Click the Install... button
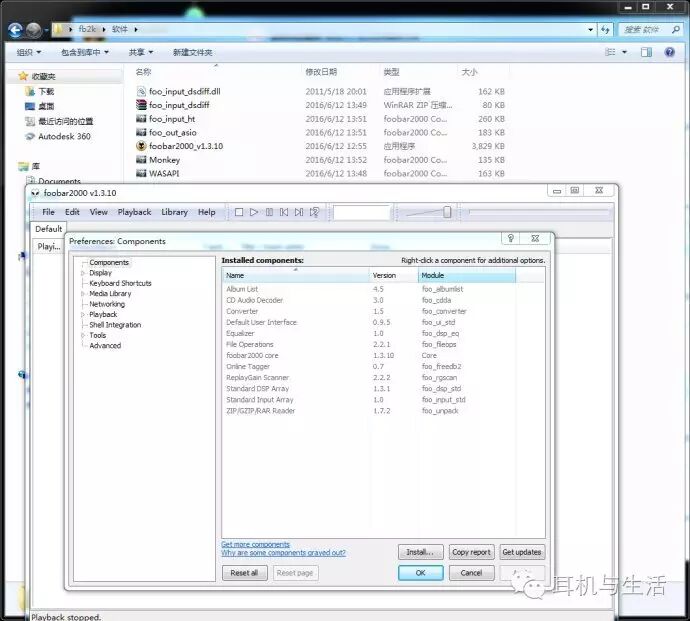690x621 pixels. [x=420, y=552]
